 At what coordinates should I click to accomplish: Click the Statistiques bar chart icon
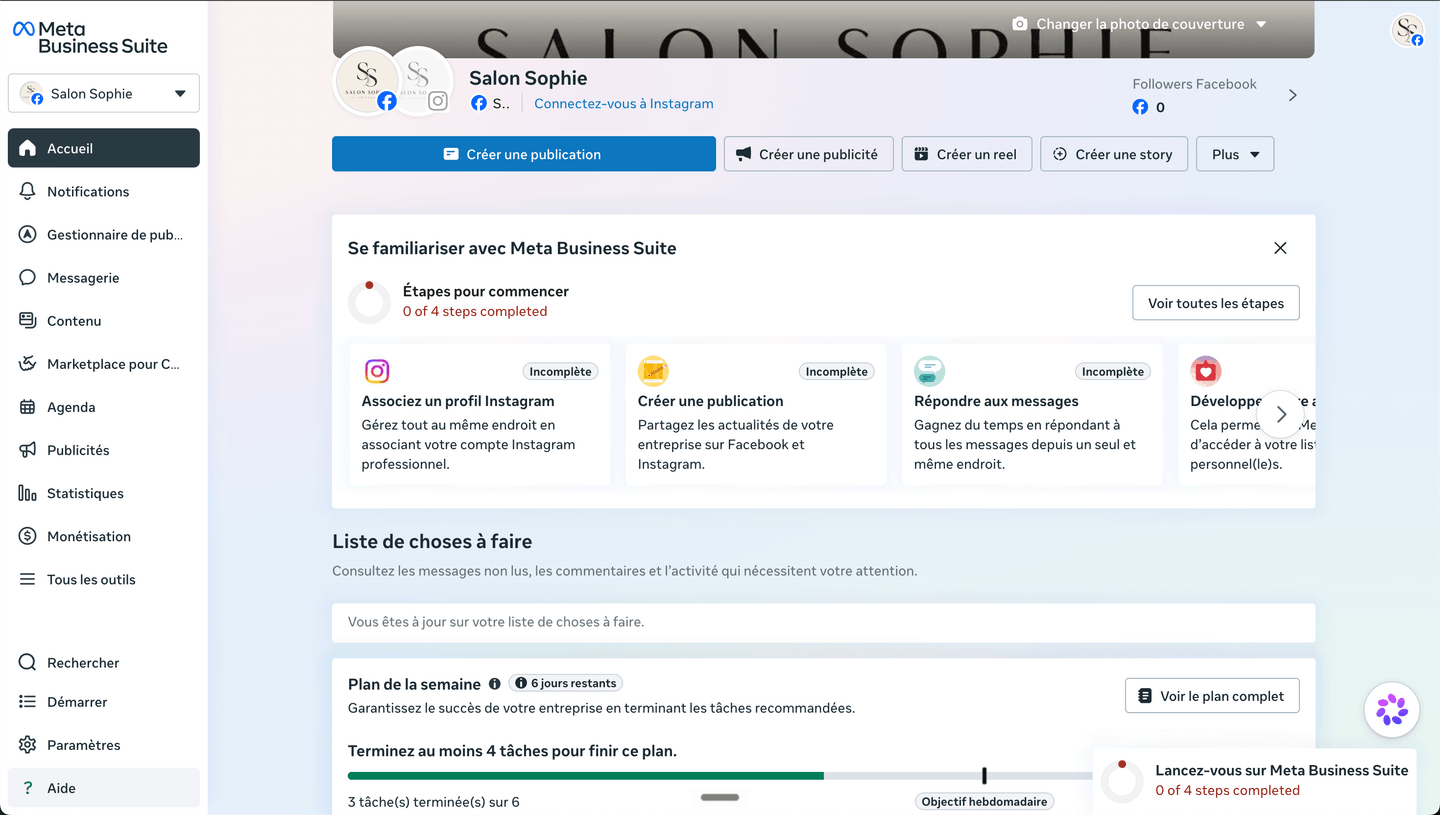pyautogui.click(x=28, y=493)
